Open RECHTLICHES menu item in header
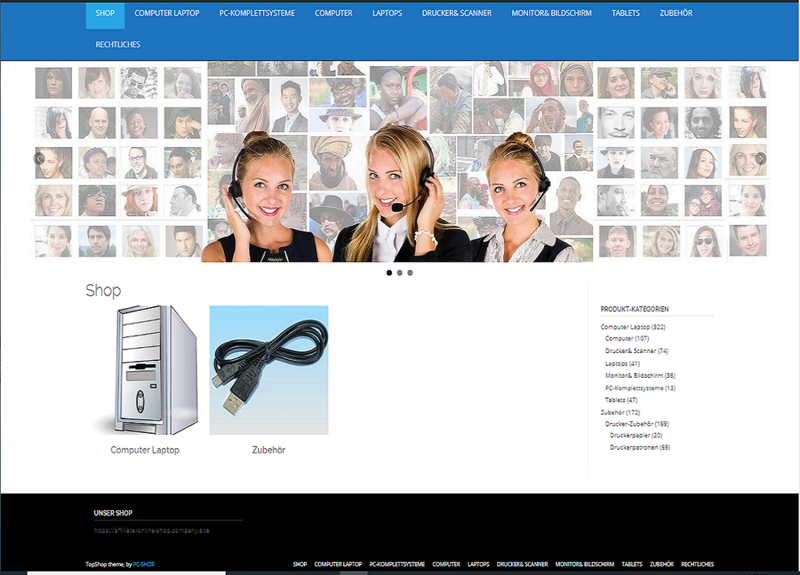 (x=118, y=44)
